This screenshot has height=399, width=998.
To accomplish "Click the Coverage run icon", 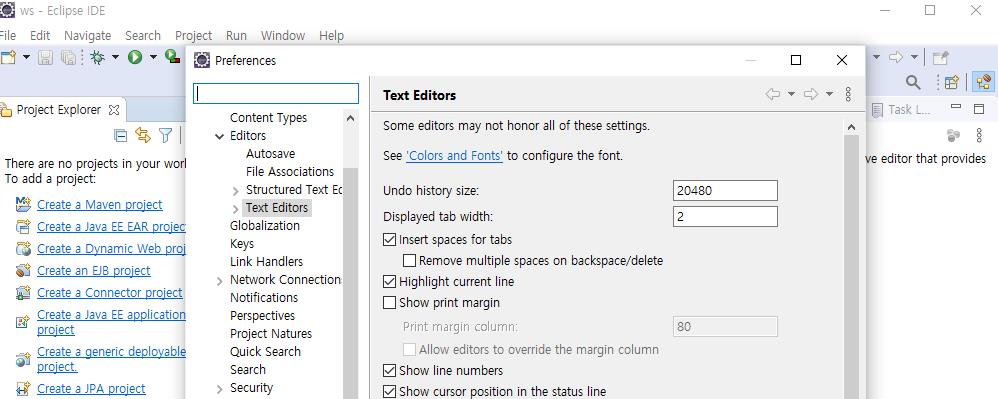I will [172, 57].
